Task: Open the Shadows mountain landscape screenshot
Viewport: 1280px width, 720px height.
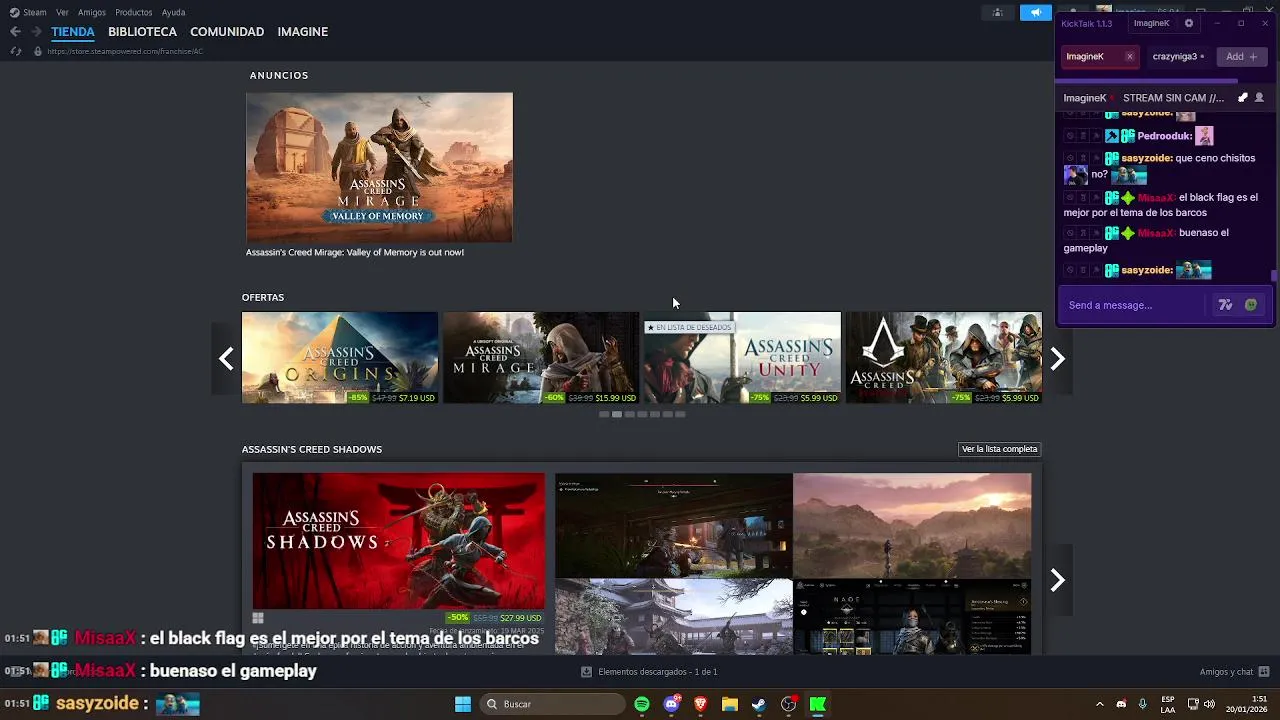Action: (x=912, y=525)
